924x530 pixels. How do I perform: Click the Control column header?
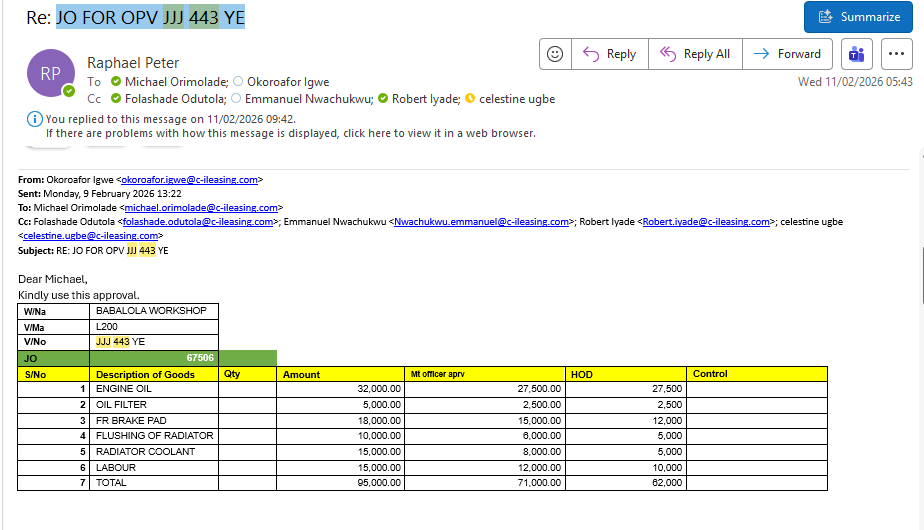coord(757,374)
